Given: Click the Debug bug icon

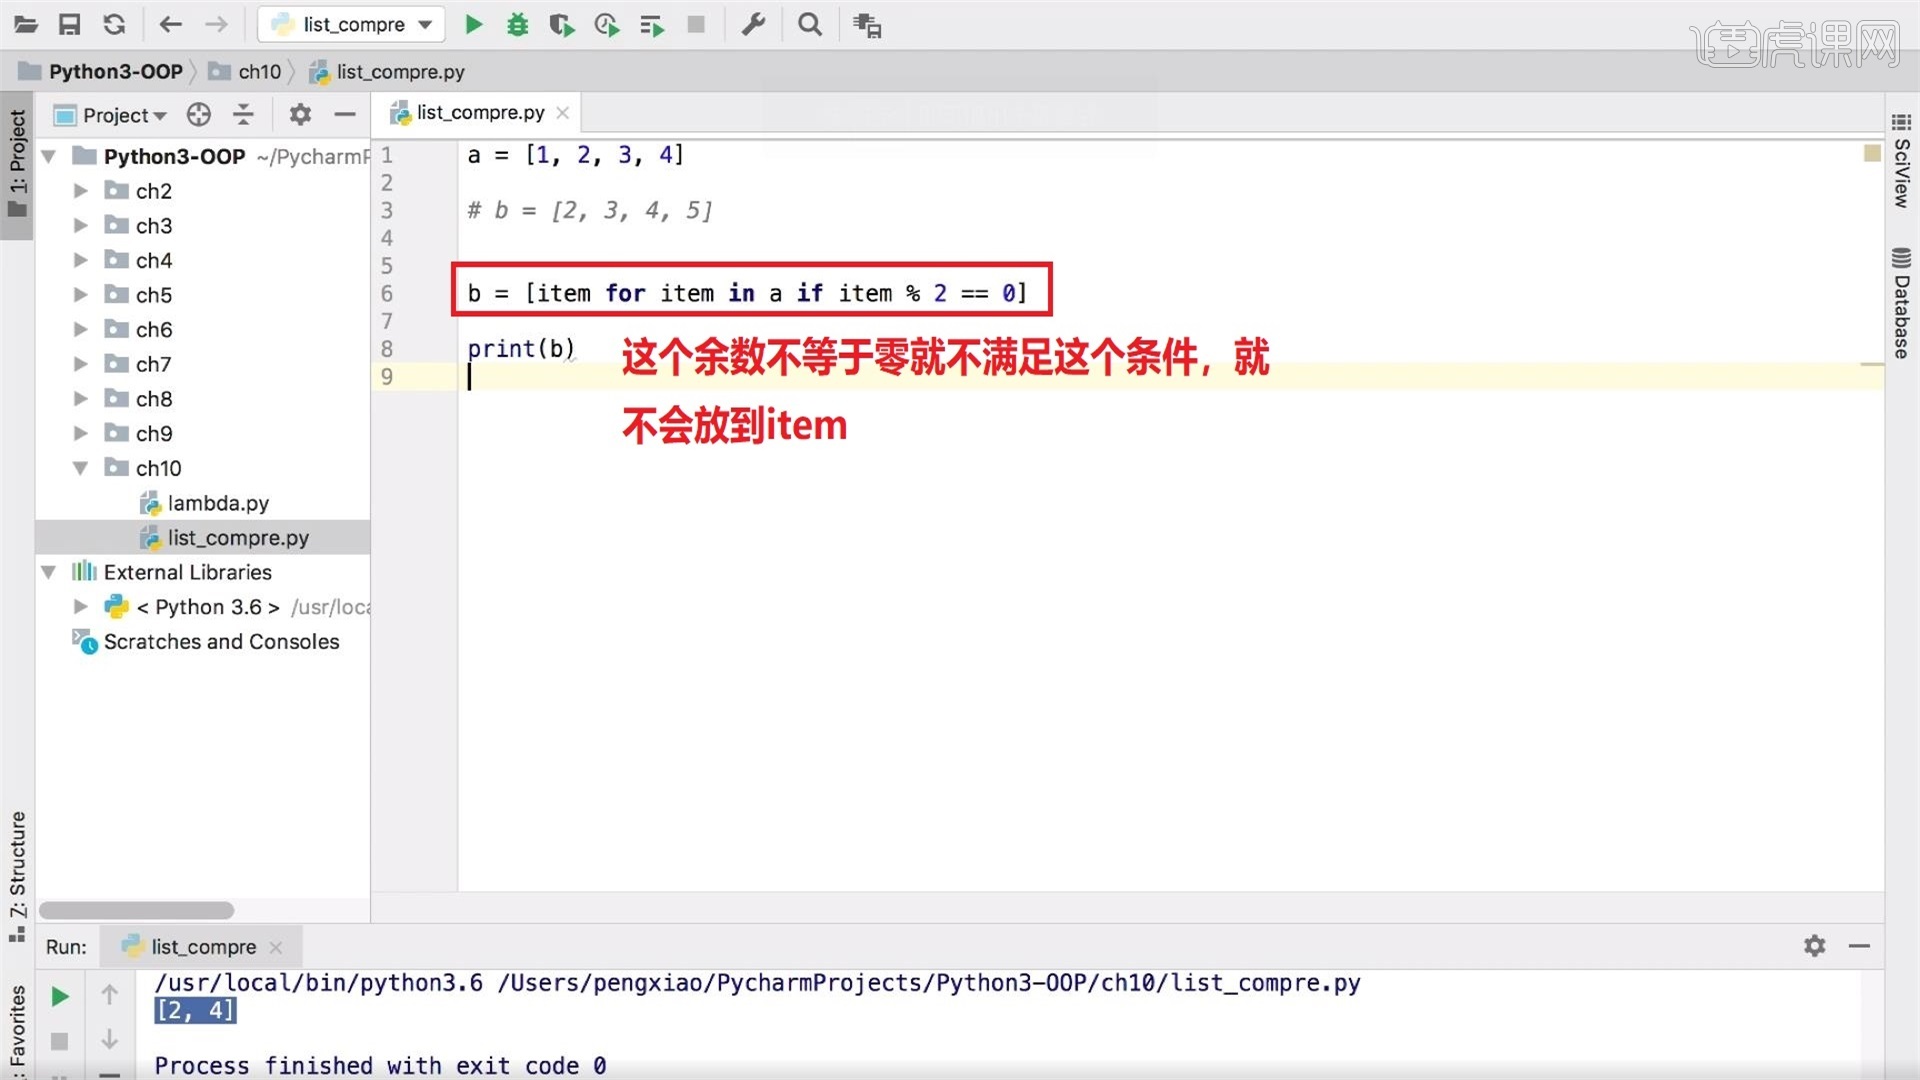Looking at the screenshot, I should point(517,25).
